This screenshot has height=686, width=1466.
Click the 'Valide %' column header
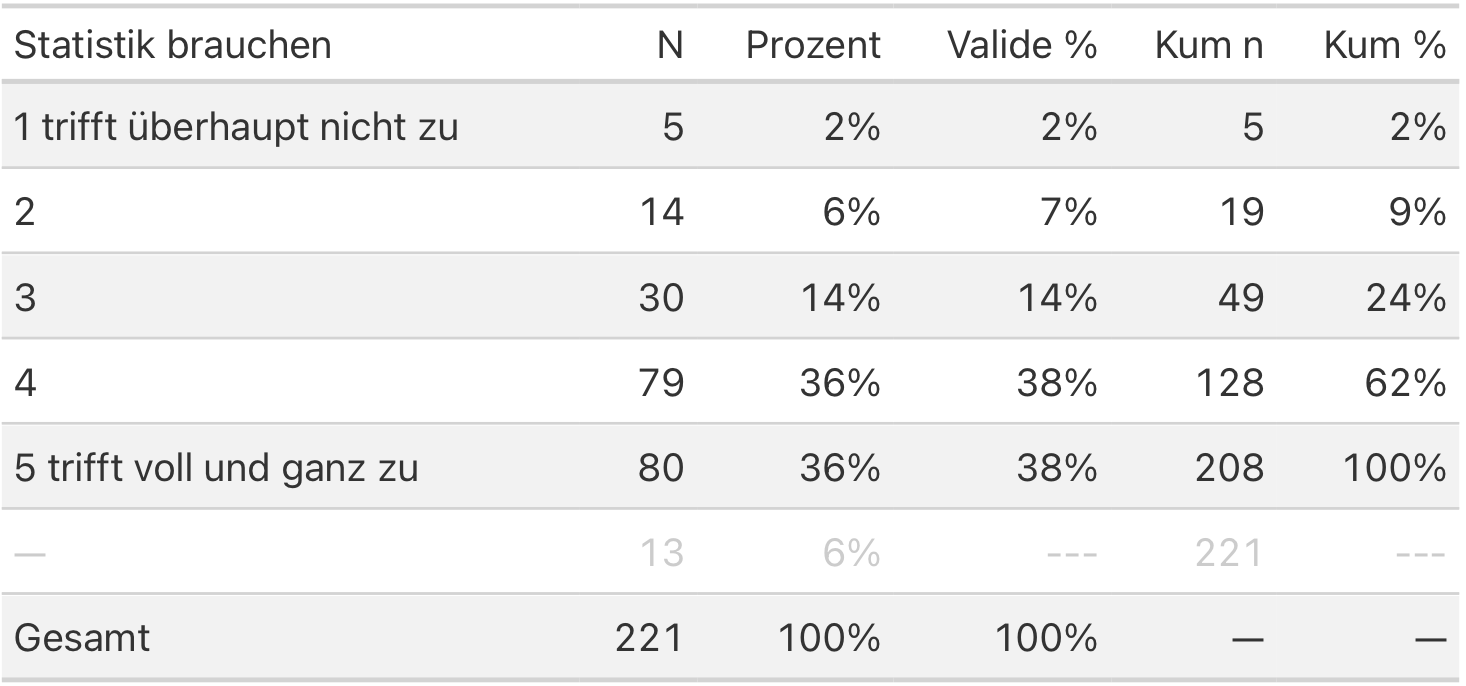click(1022, 45)
